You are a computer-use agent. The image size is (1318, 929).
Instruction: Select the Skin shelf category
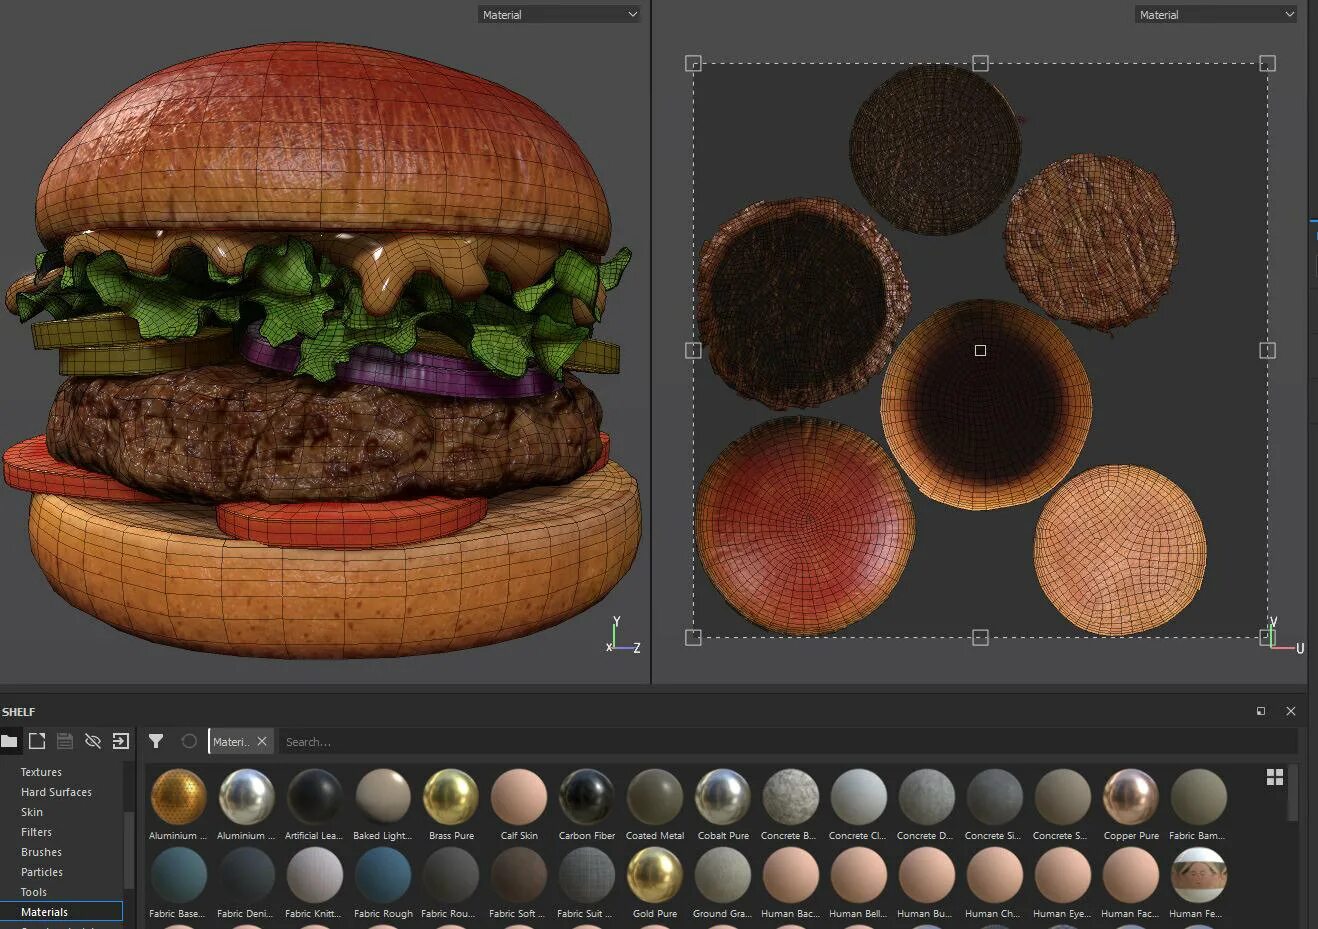(32, 812)
